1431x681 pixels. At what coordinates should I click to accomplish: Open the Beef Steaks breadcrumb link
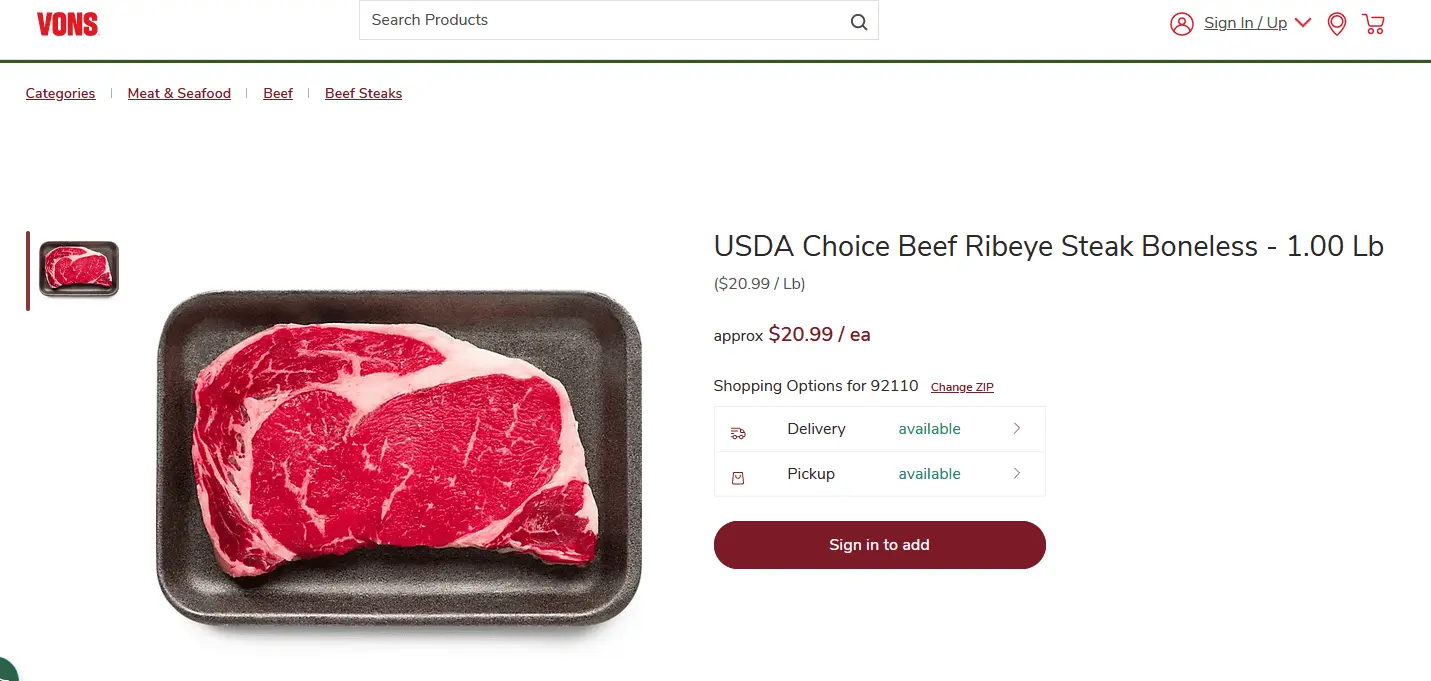click(363, 93)
